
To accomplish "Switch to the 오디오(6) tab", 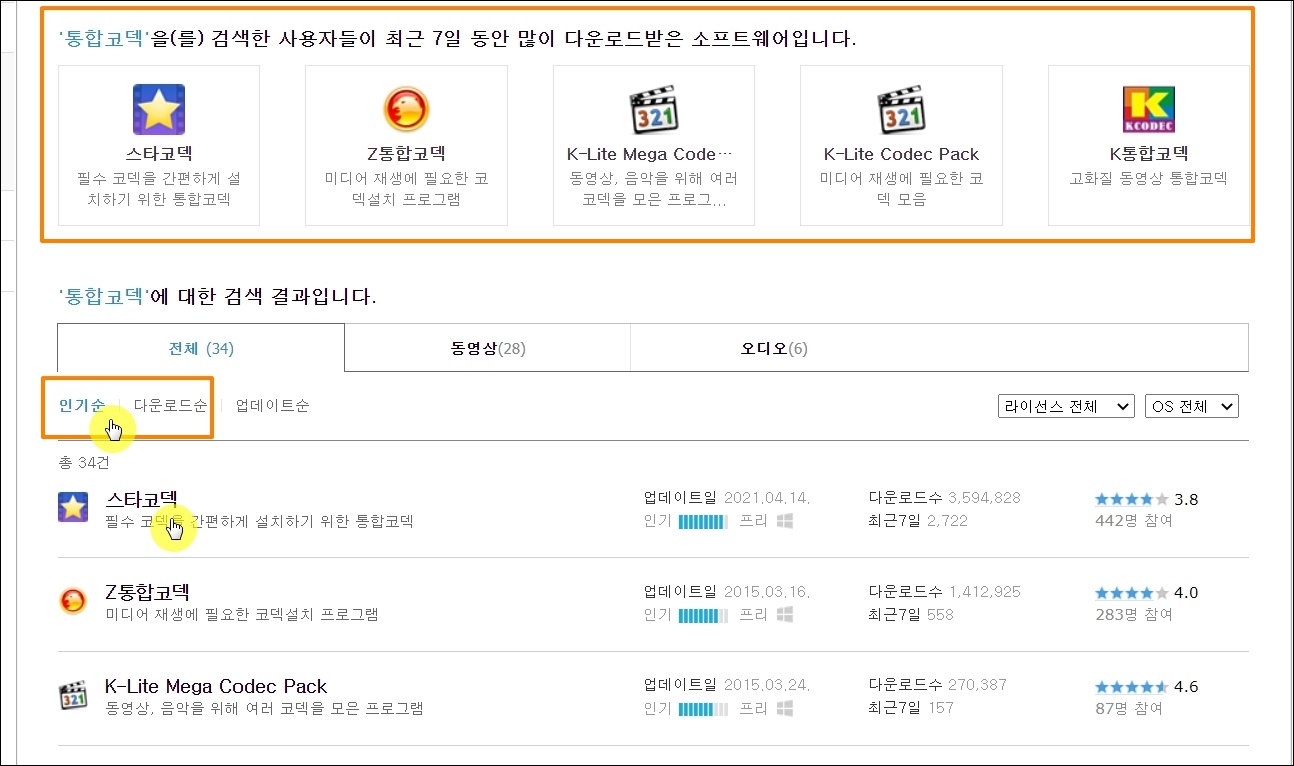I will click(x=774, y=349).
